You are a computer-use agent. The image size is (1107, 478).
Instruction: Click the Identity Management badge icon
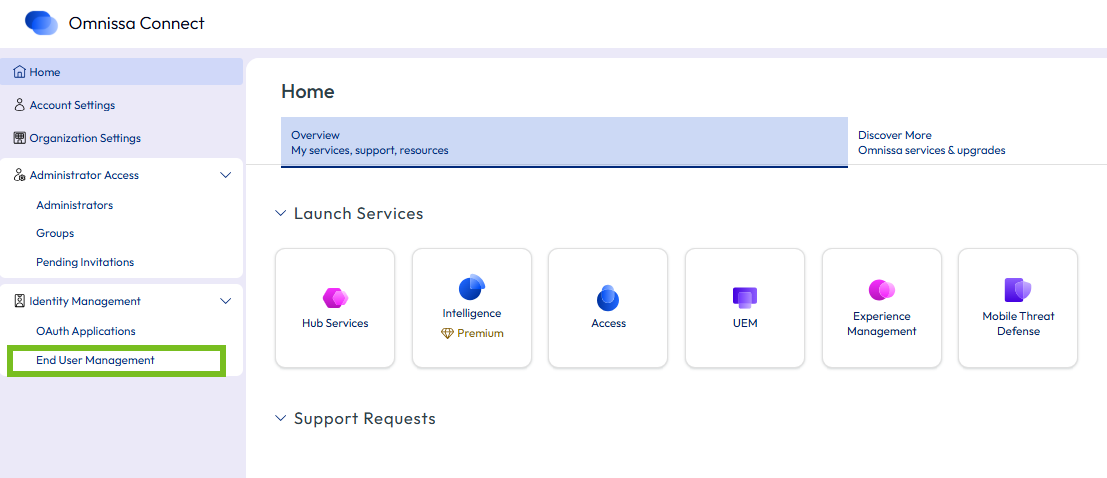(x=20, y=301)
